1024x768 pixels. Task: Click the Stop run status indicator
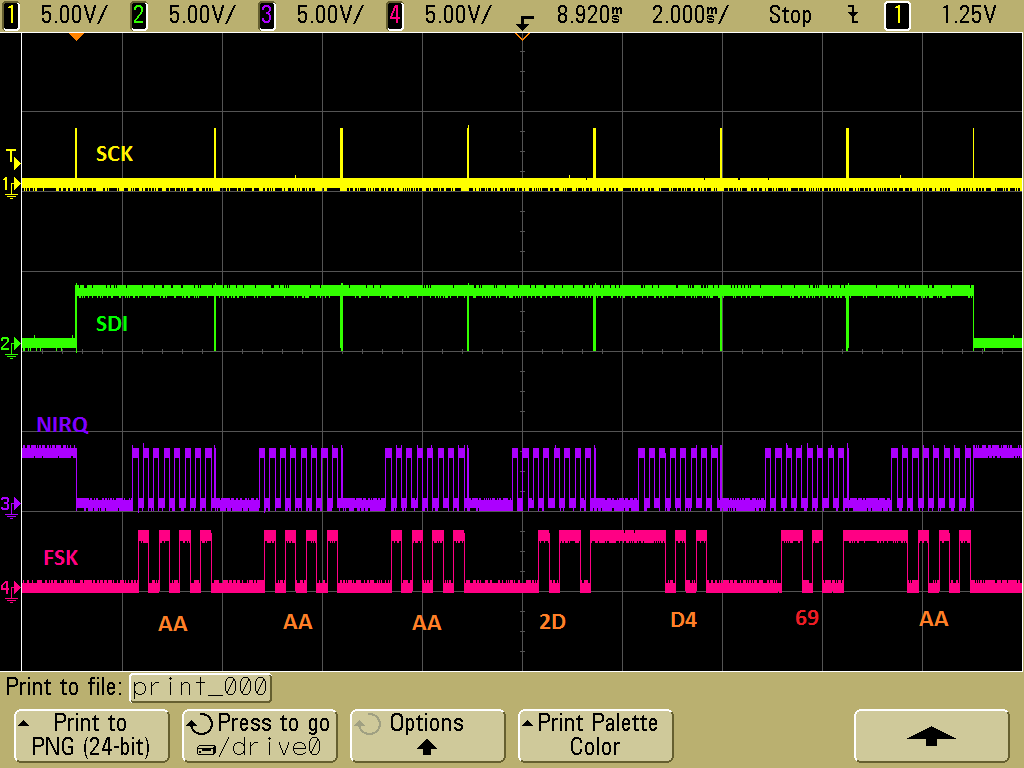pos(790,15)
